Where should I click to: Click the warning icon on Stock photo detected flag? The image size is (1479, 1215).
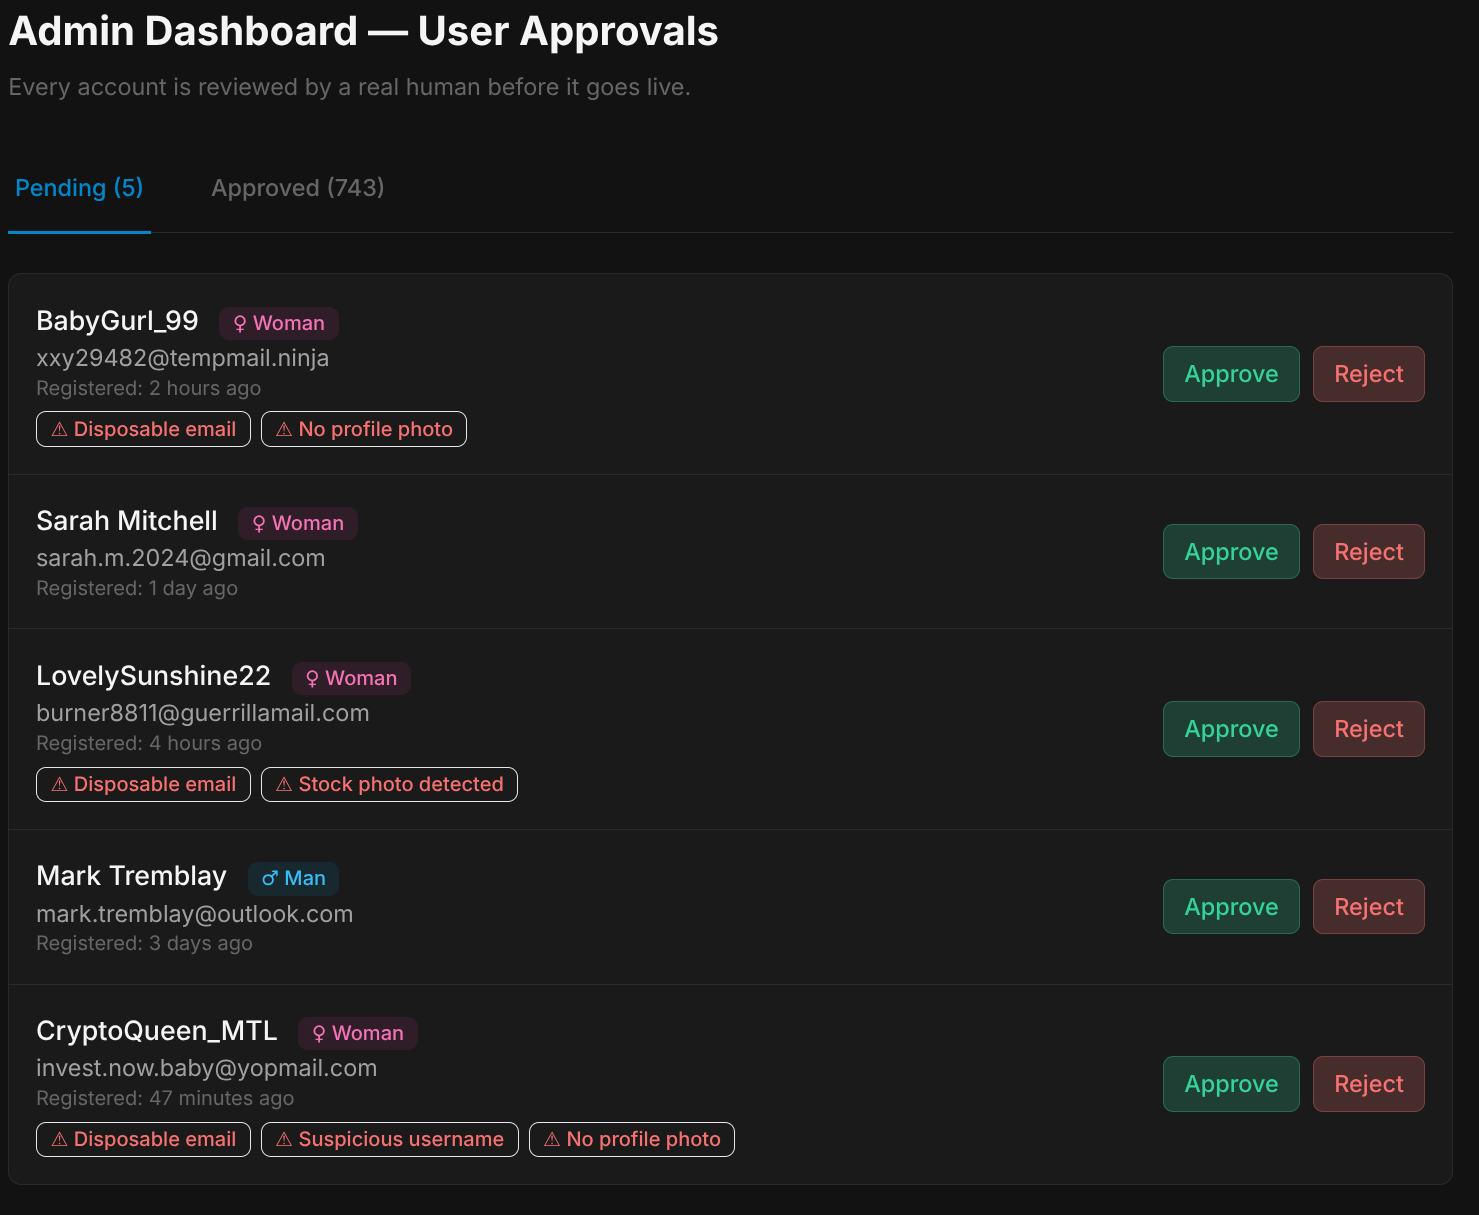(283, 784)
